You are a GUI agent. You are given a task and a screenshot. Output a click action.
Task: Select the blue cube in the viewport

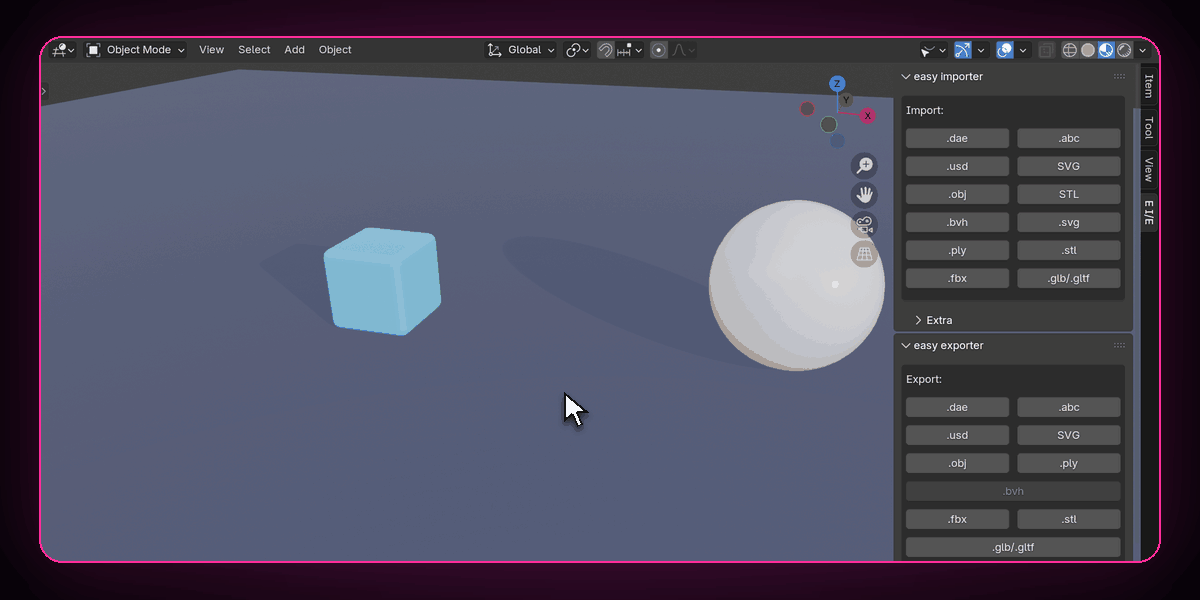click(382, 282)
